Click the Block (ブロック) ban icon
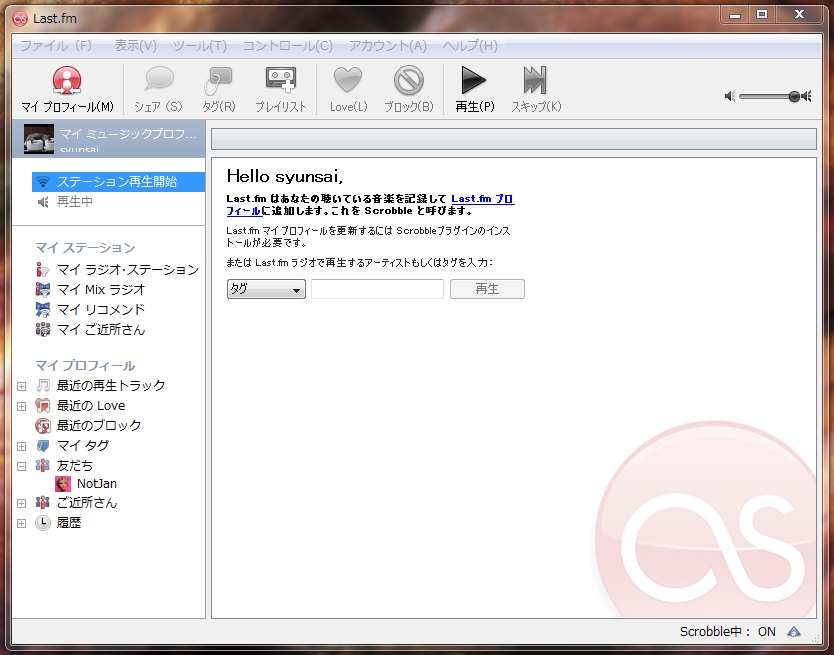Image resolution: width=834 pixels, height=655 pixels. [x=408, y=80]
